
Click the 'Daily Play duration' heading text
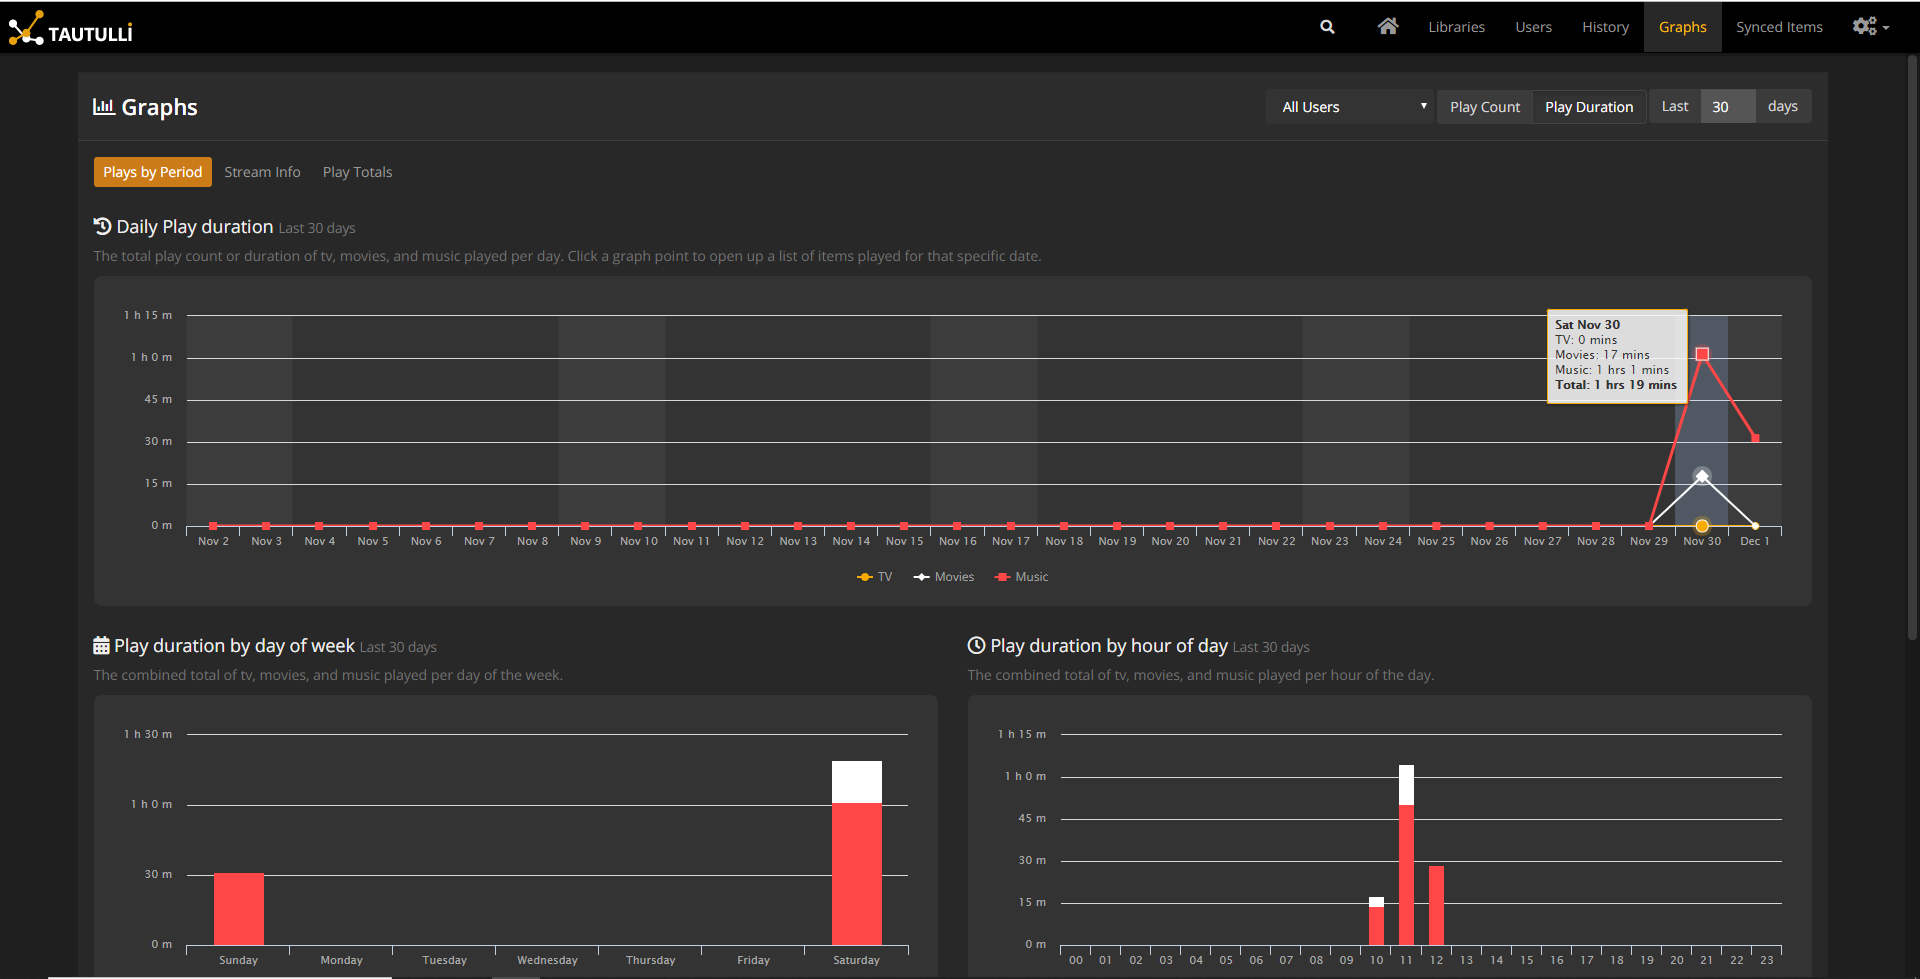195,227
